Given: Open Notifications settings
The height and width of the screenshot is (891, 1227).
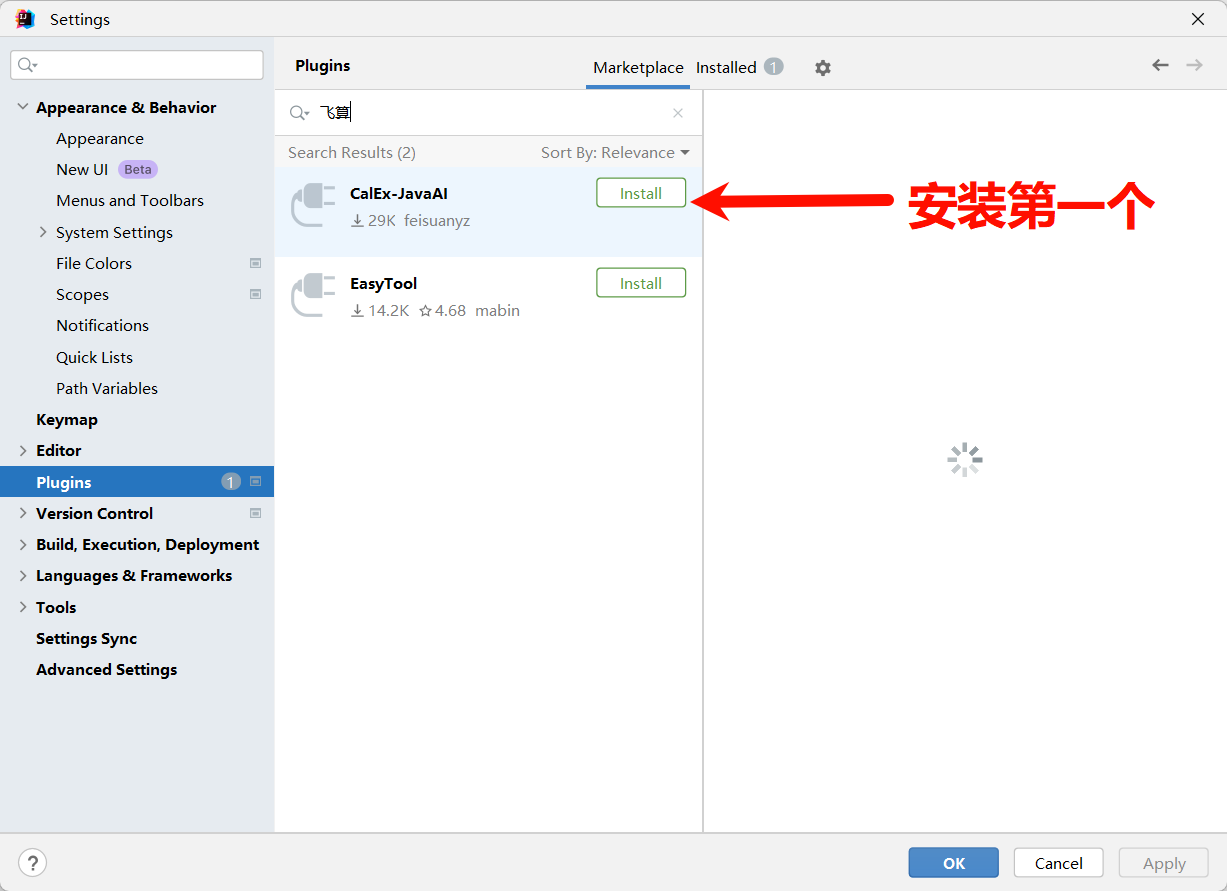Looking at the screenshot, I should 102,325.
